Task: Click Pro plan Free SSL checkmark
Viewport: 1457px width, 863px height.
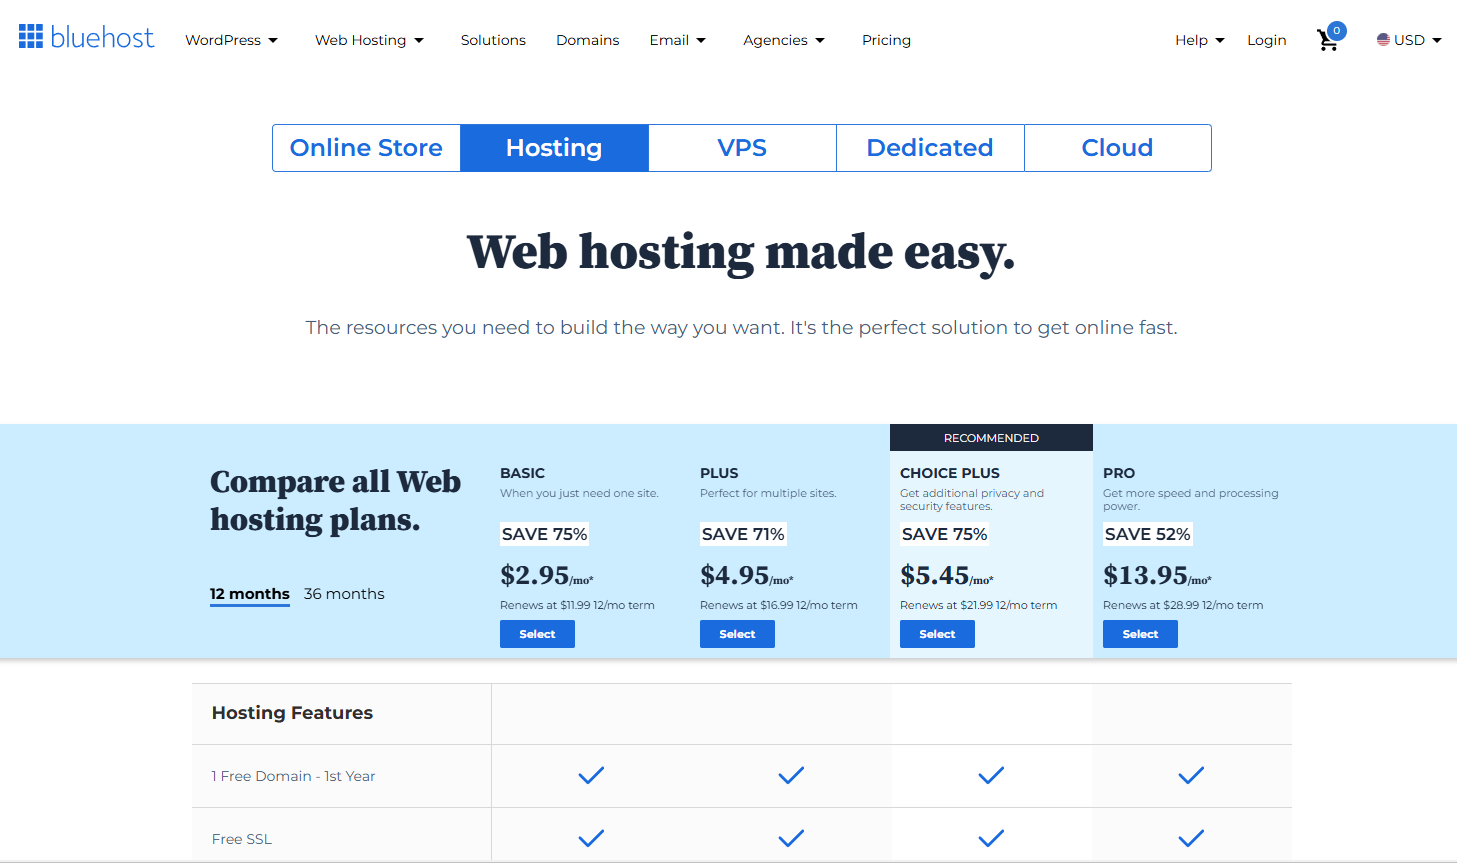Action: 1191,838
